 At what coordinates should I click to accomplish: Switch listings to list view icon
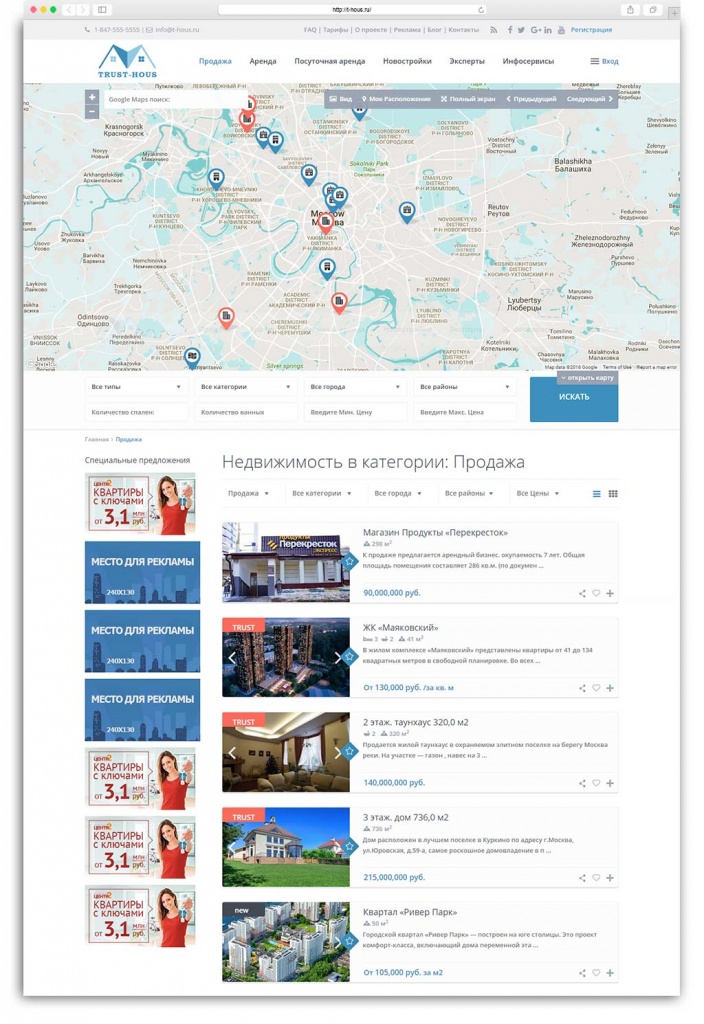coord(596,494)
